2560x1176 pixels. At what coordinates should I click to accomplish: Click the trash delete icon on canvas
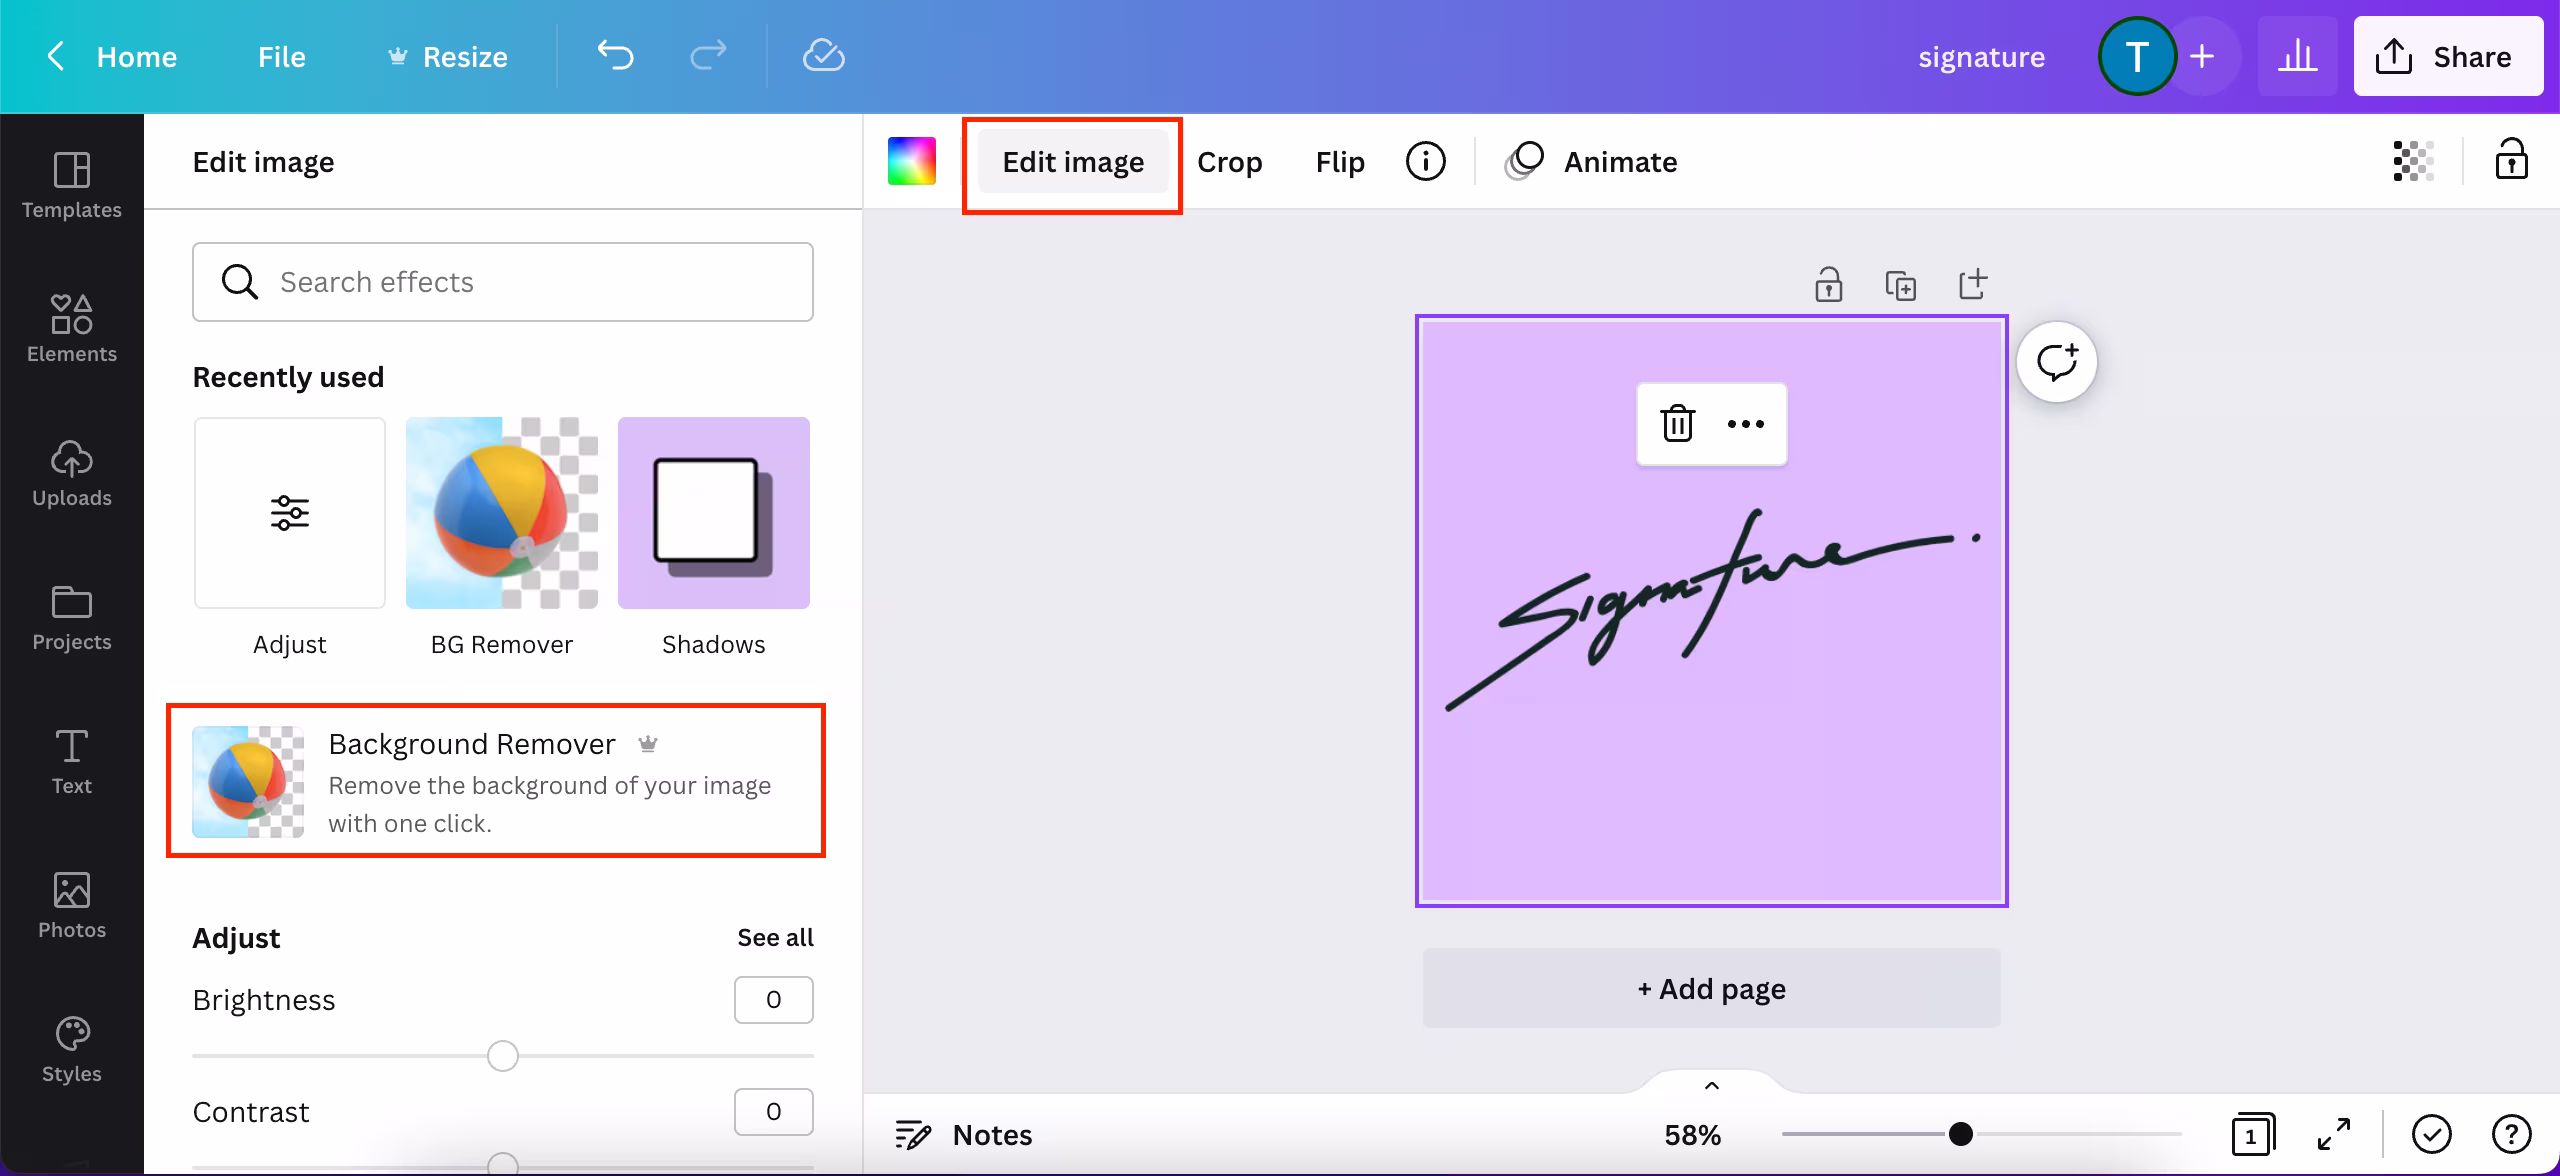pyautogui.click(x=1677, y=424)
